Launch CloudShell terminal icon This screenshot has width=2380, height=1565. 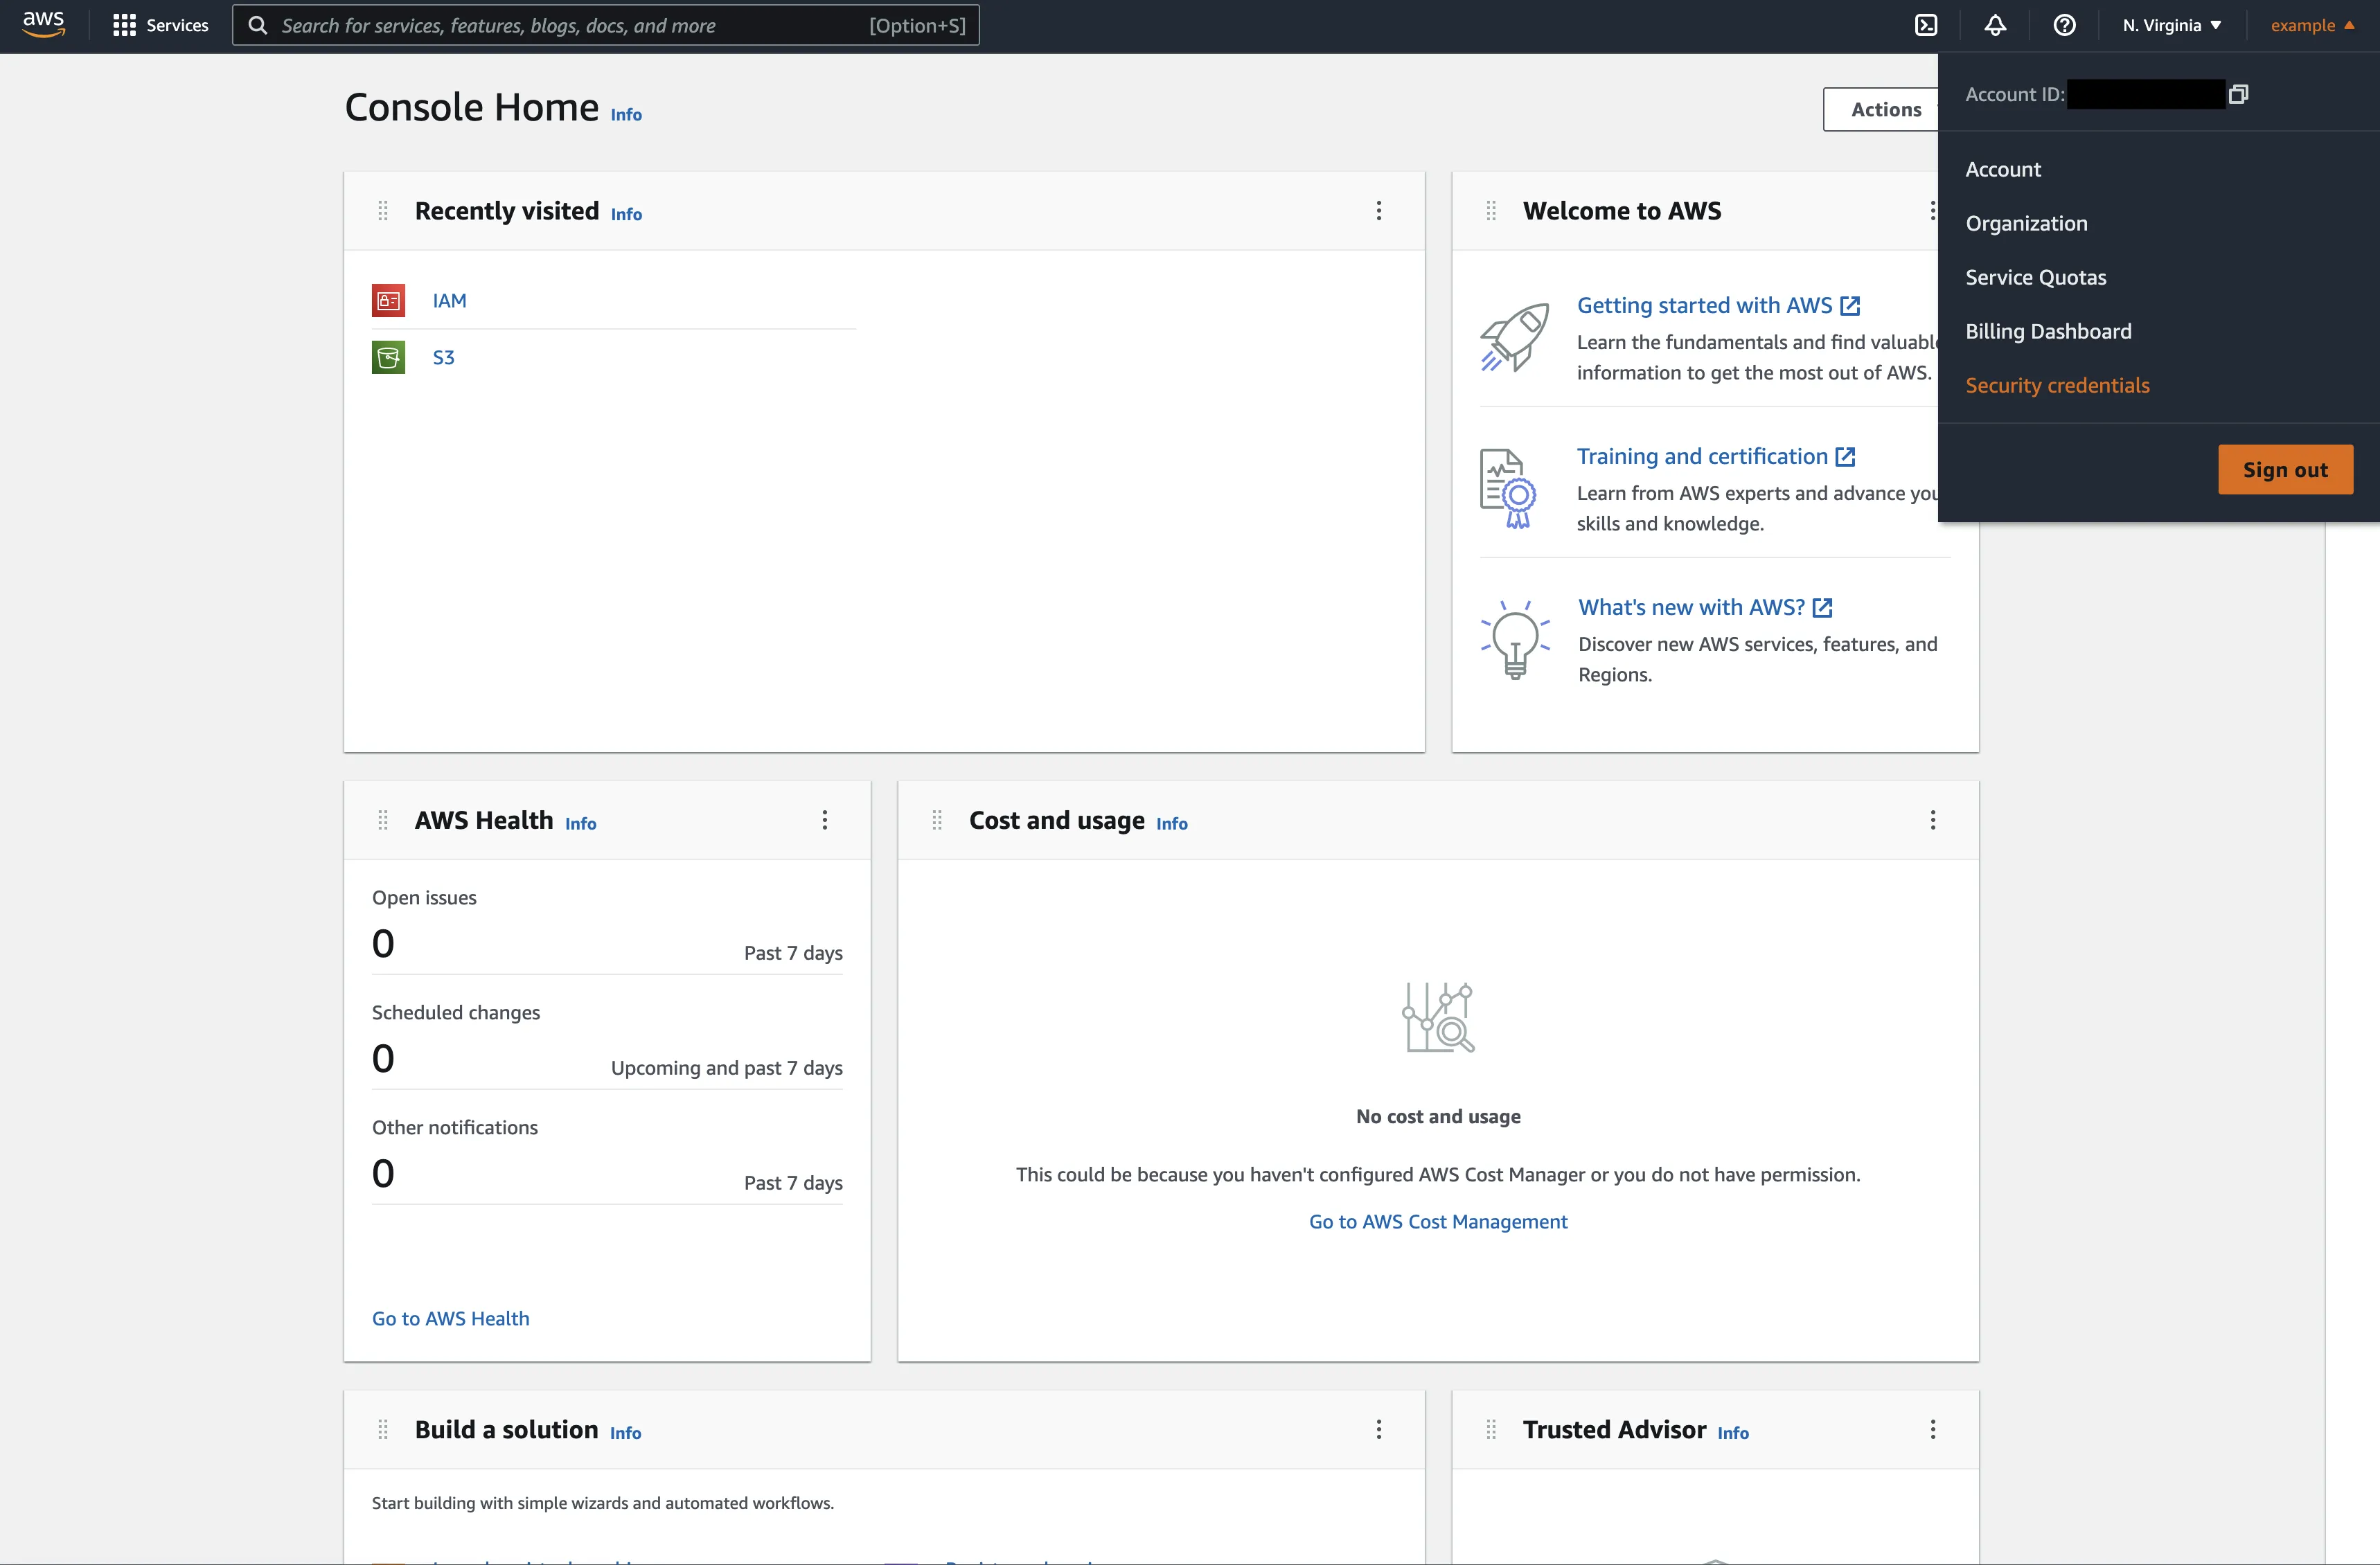click(1926, 25)
